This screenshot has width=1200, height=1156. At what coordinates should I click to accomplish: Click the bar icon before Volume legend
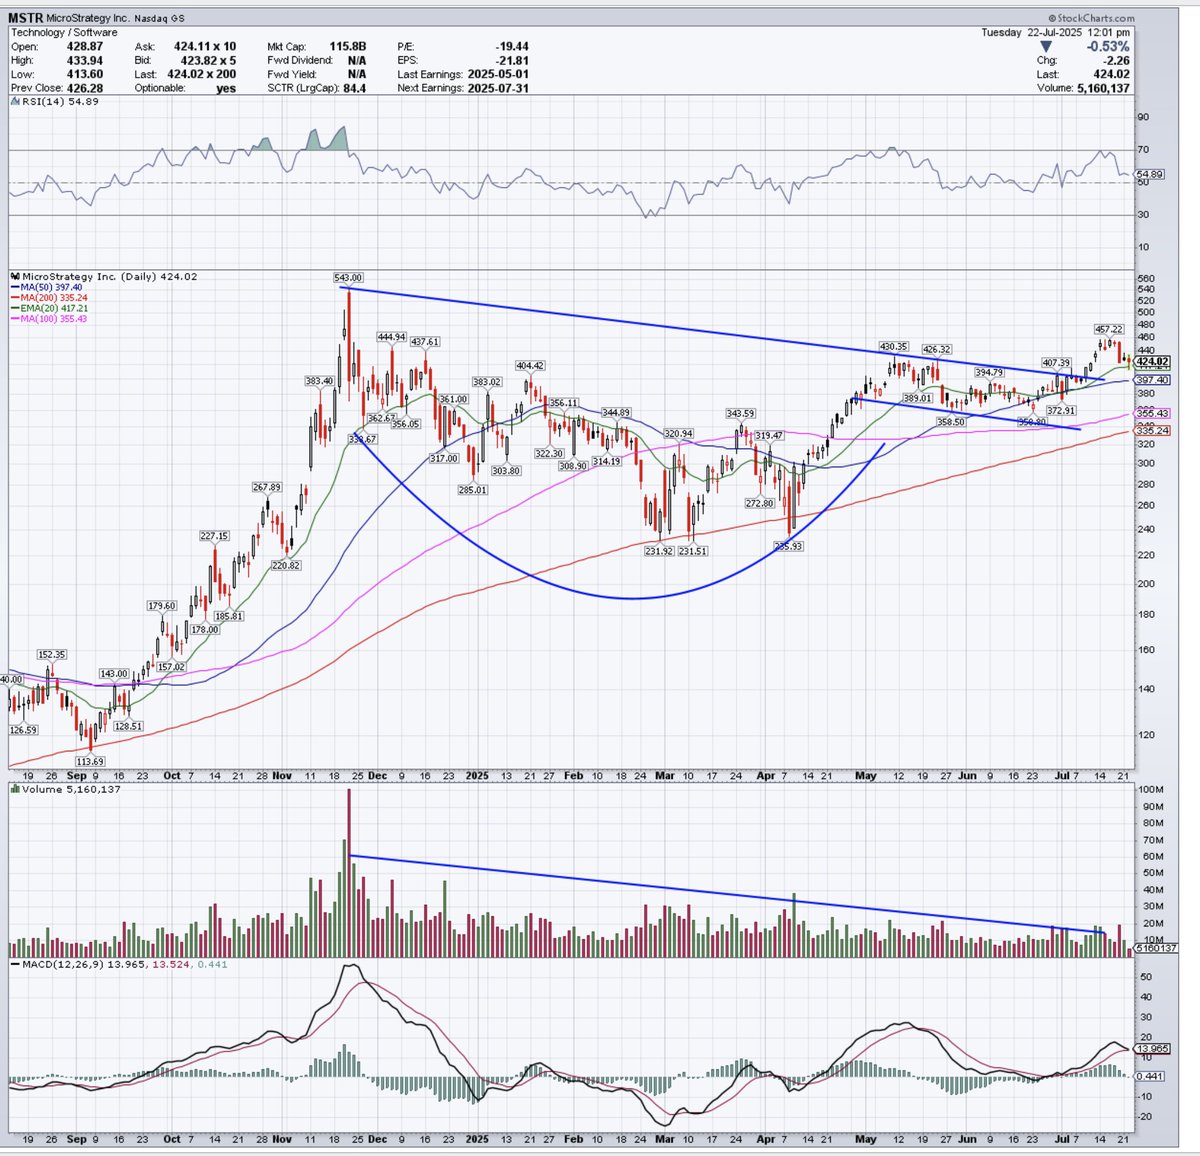click(14, 790)
